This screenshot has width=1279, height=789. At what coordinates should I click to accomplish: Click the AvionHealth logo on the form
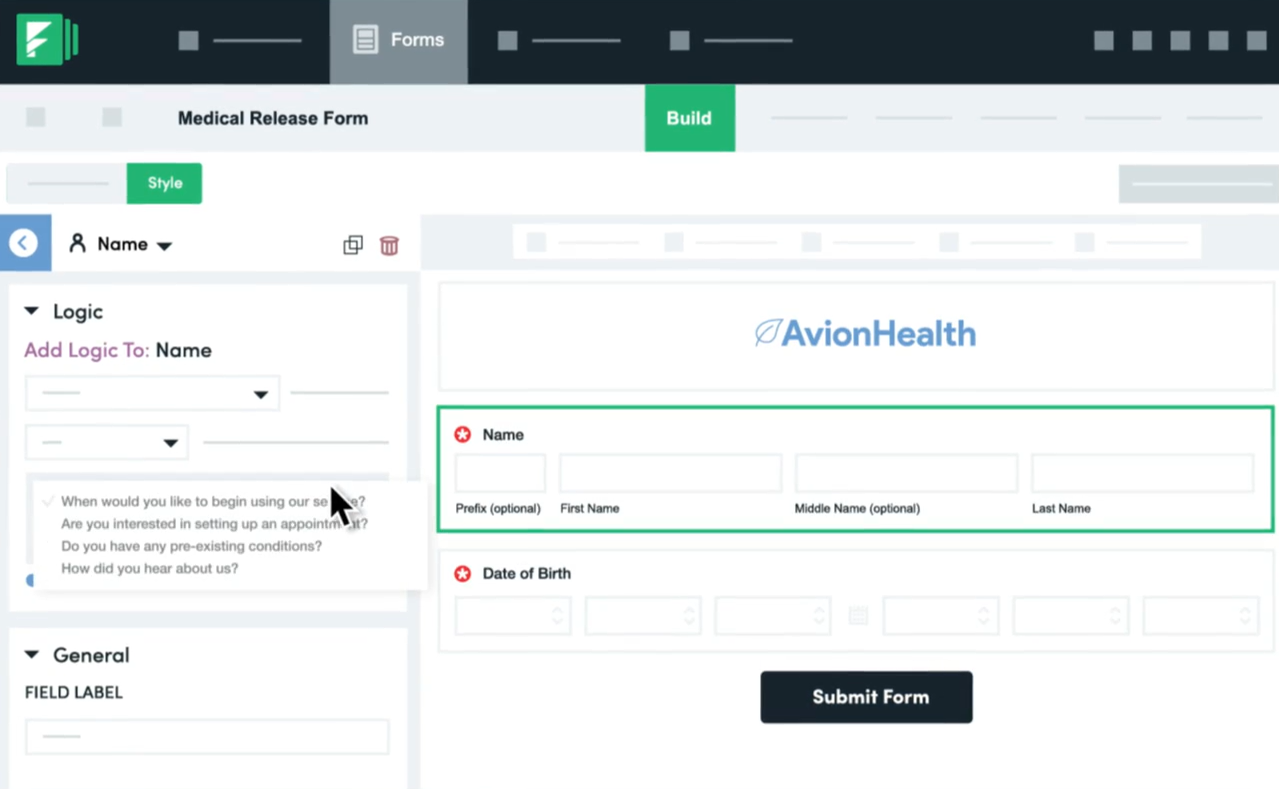coord(864,333)
